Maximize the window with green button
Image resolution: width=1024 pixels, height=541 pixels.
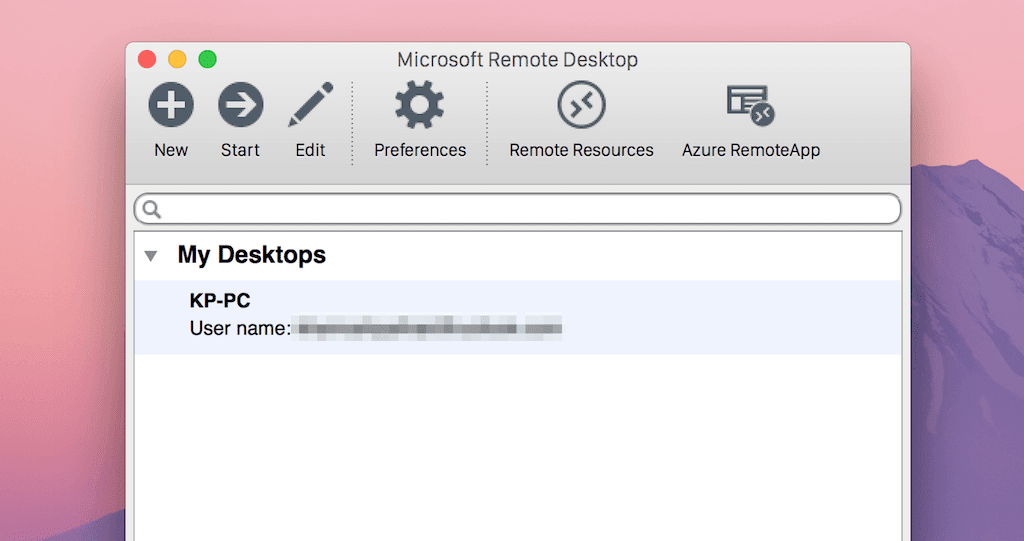pos(208,59)
